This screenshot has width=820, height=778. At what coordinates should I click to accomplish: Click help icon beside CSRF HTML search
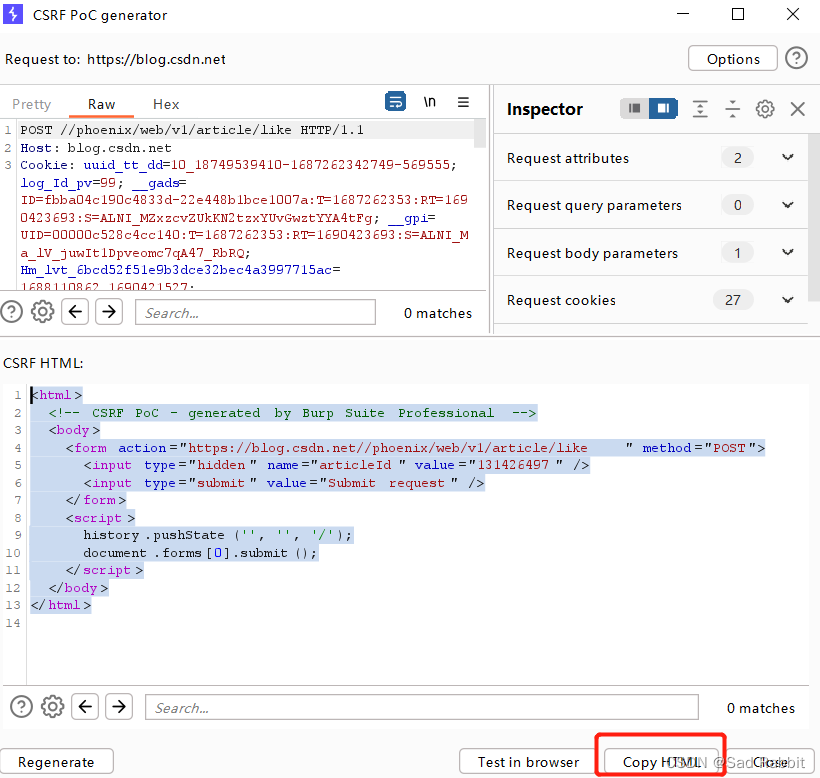pyautogui.click(x=21, y=707)
